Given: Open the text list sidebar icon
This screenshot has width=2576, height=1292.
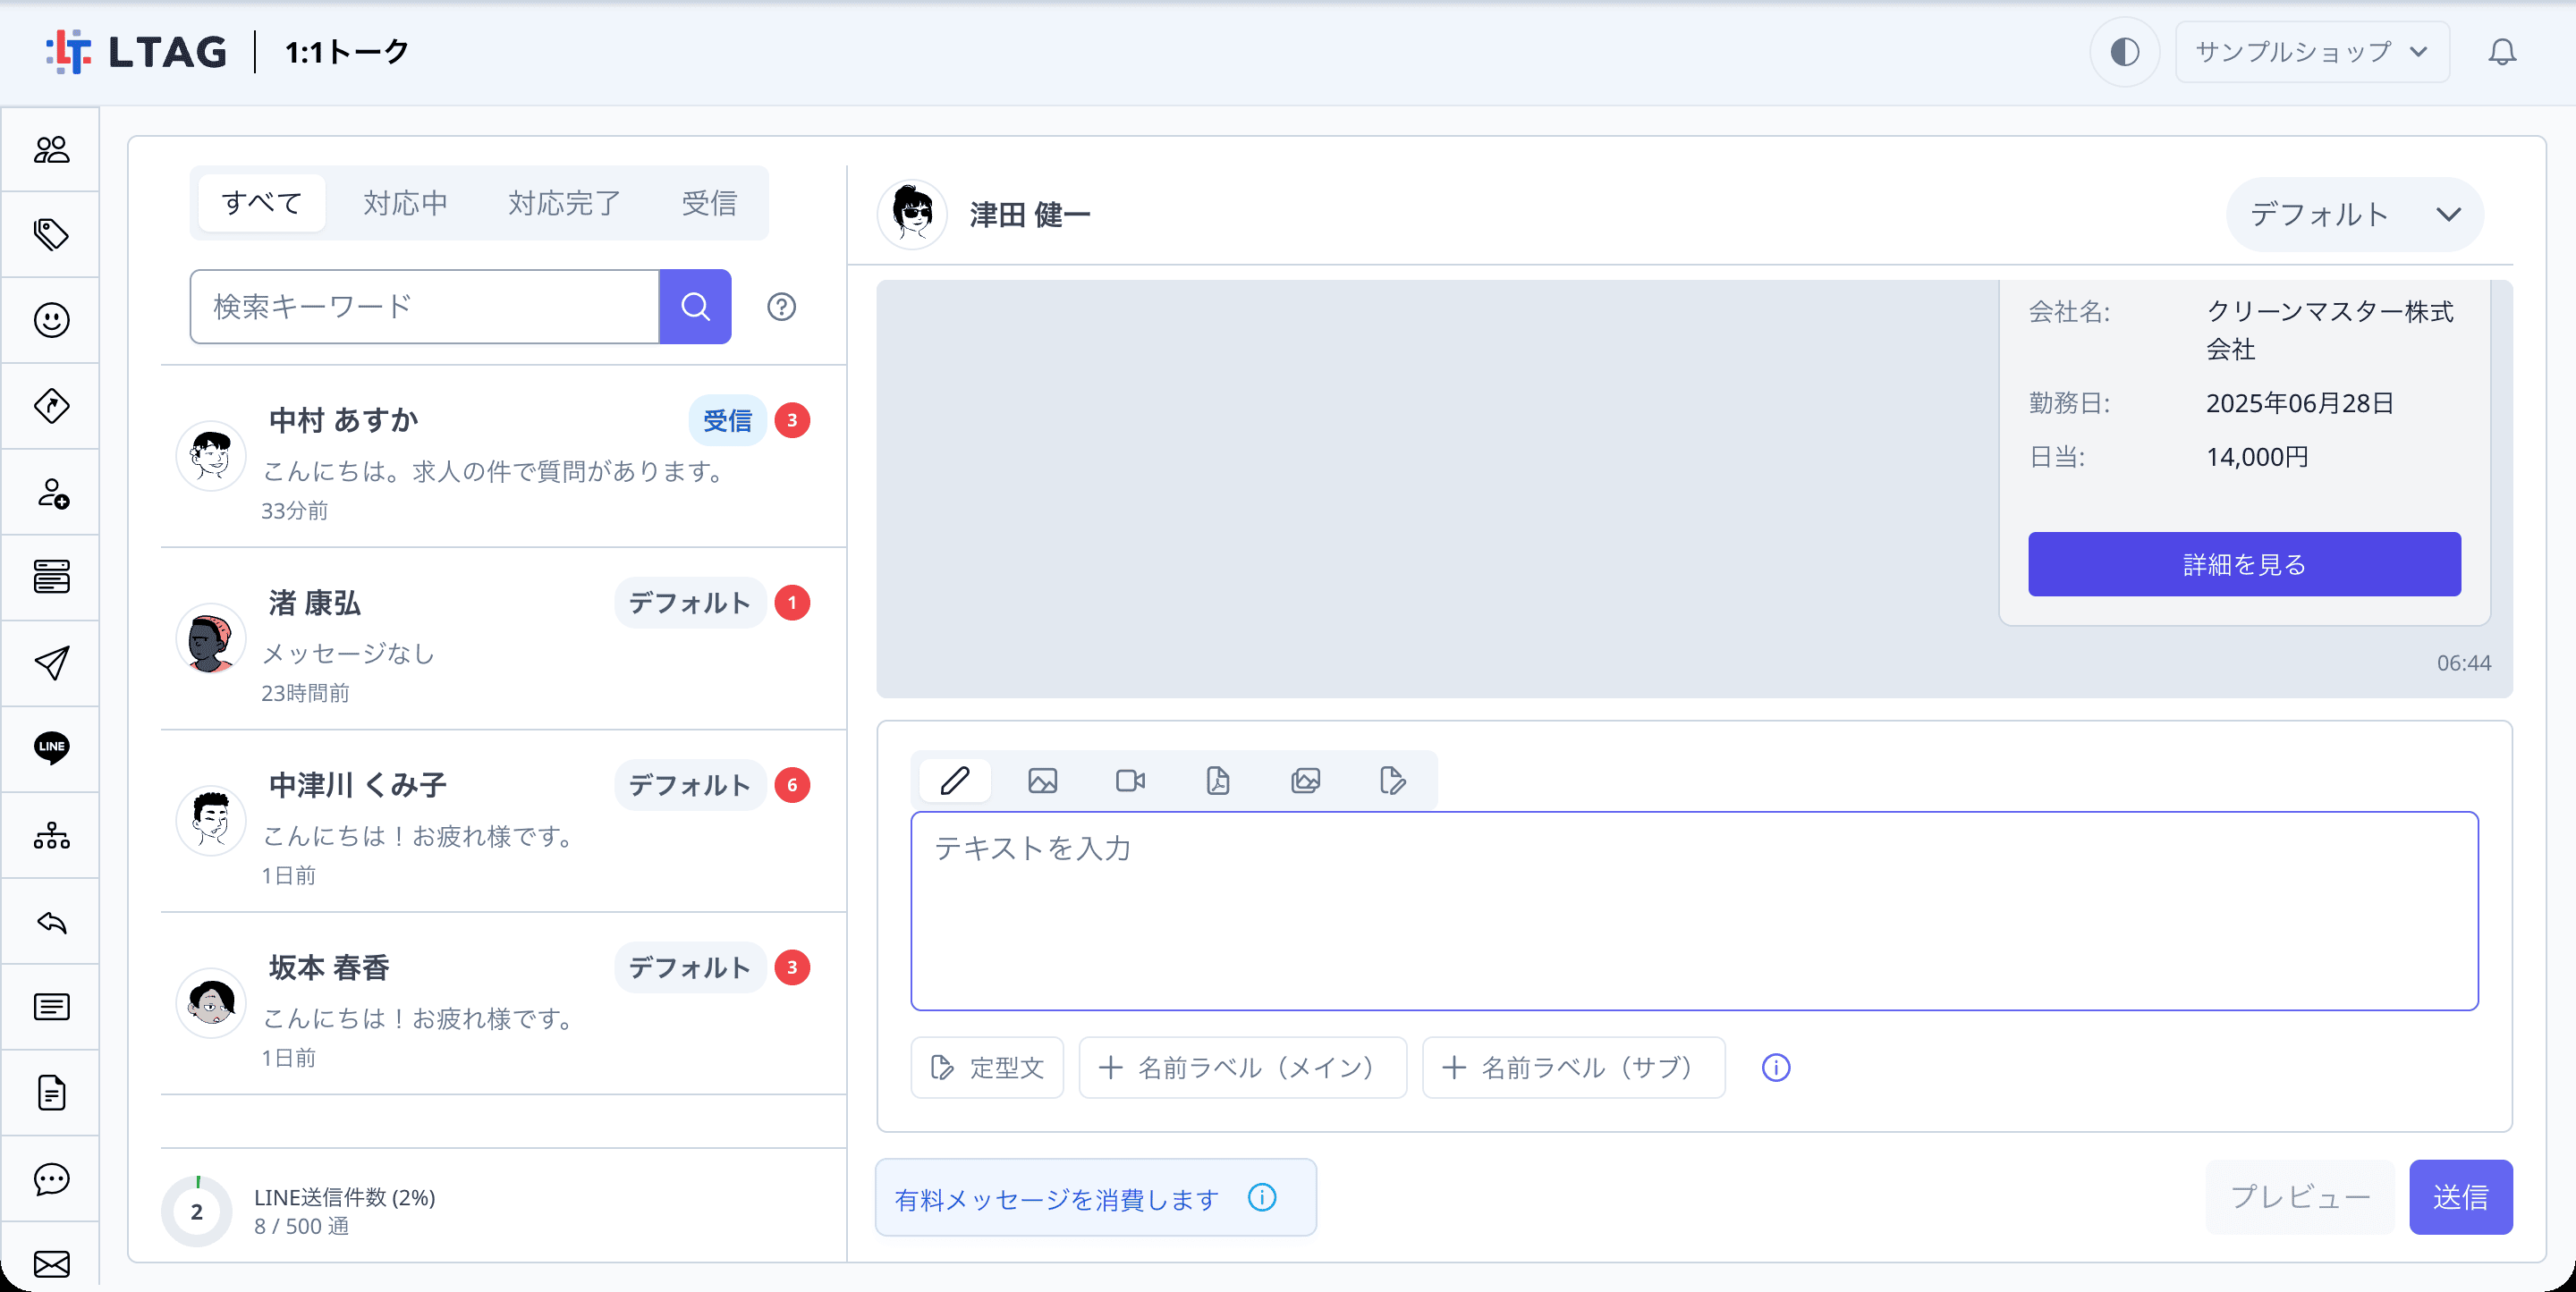Looking at the screenshot, I should coord(51,1007).
